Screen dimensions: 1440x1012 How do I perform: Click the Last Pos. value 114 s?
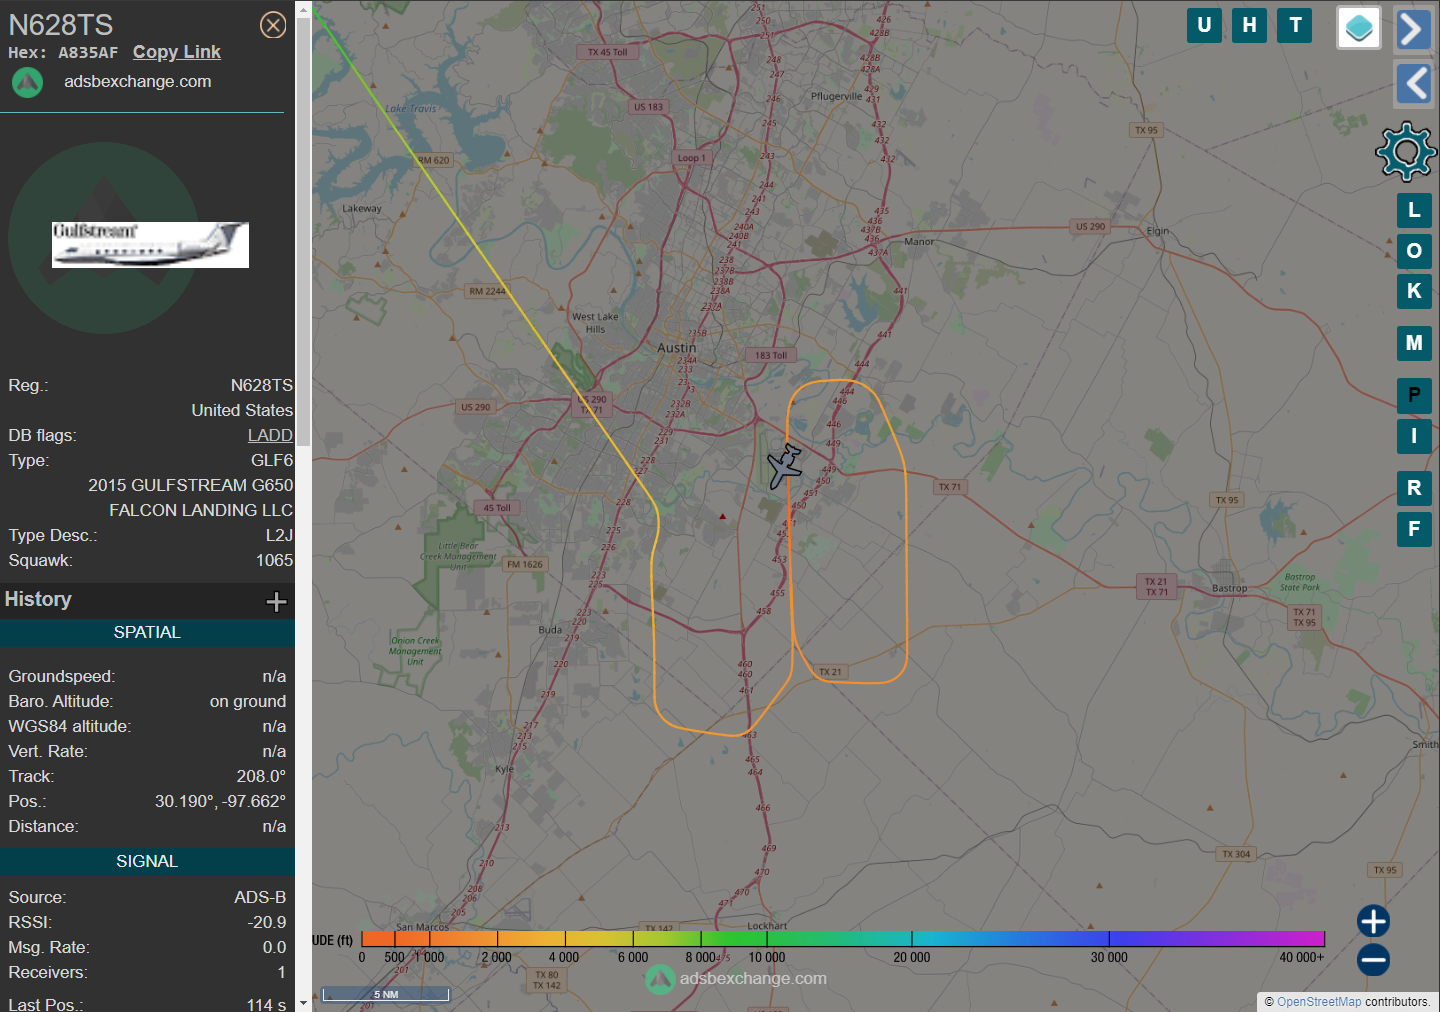pyautogui.click(x=266, y=1004)
